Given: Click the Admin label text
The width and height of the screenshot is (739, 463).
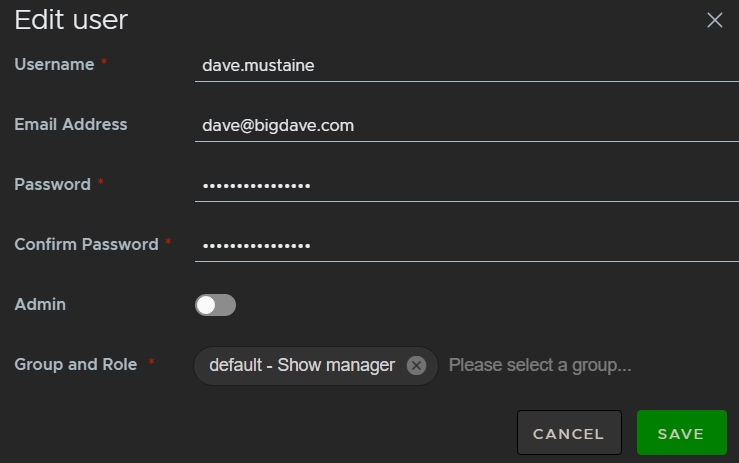Looking at the screenshot, I should 40,304.
